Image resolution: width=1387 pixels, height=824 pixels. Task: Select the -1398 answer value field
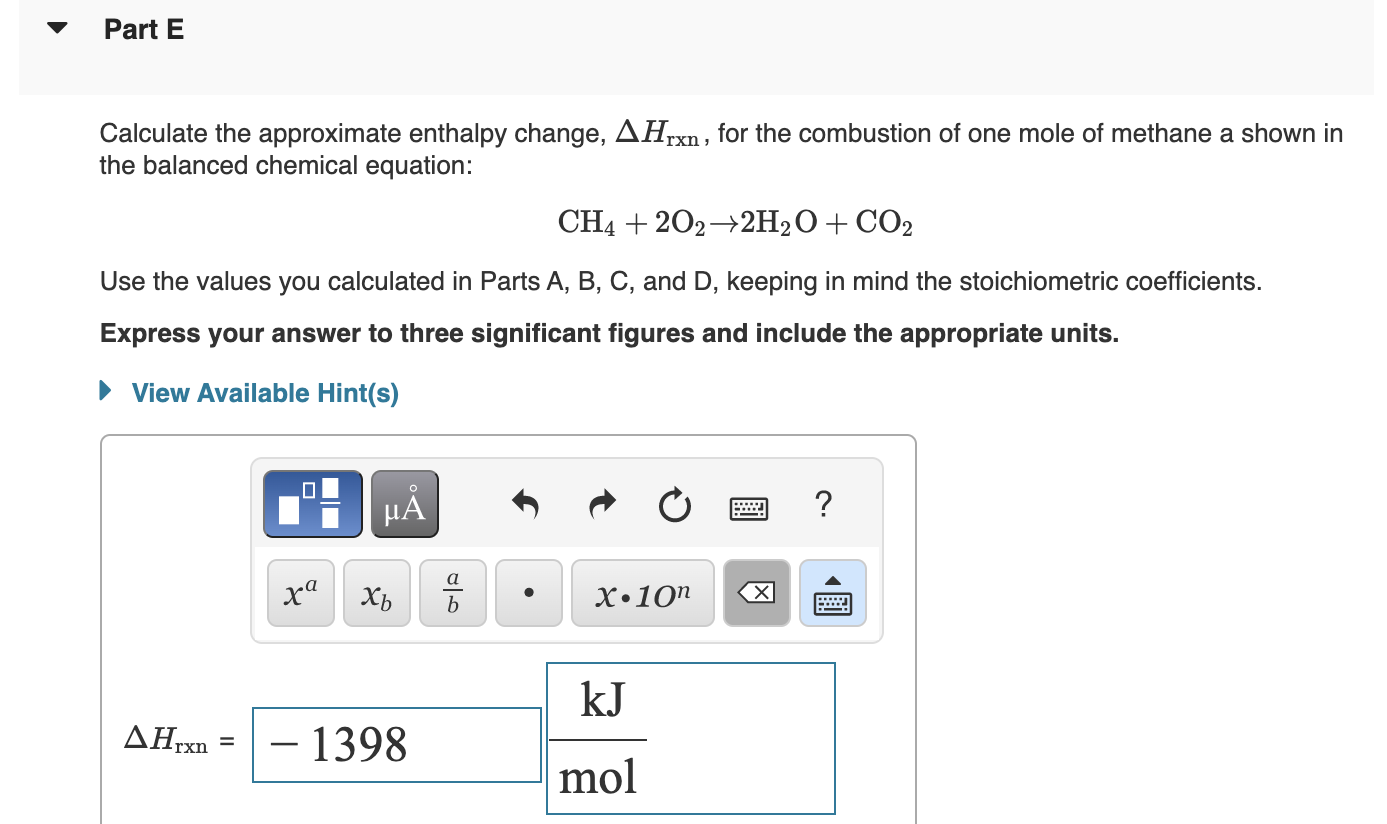[x=396, y=744]
